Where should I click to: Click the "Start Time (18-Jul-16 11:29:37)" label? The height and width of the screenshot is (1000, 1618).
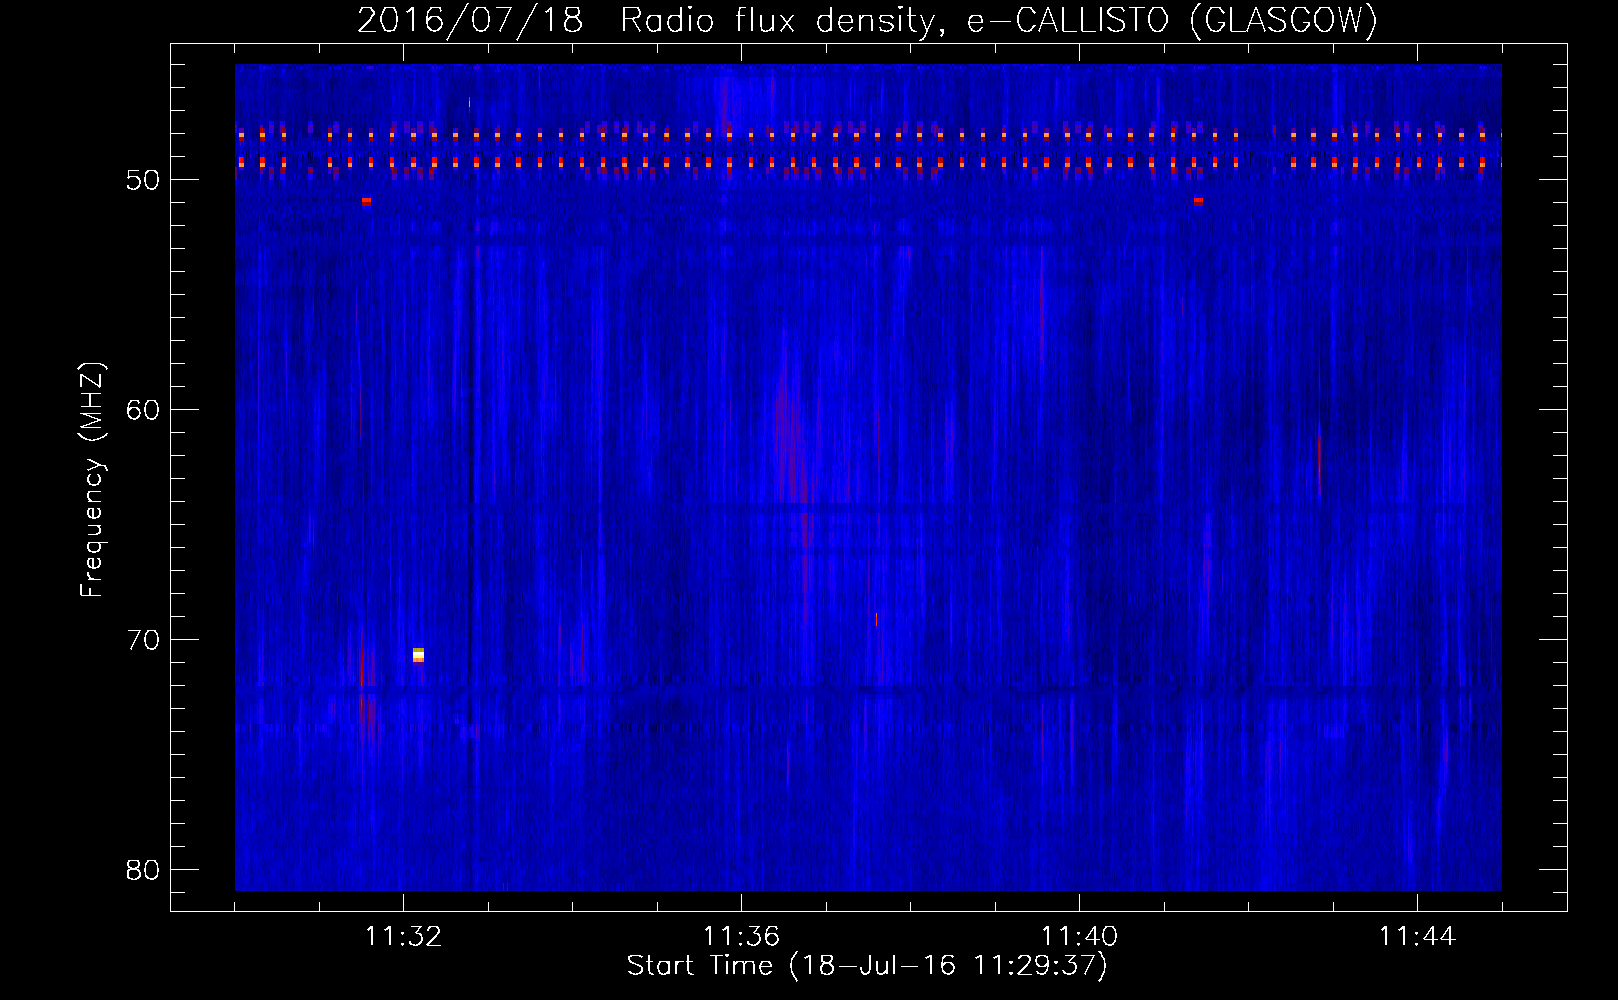(x=867, y=966)
